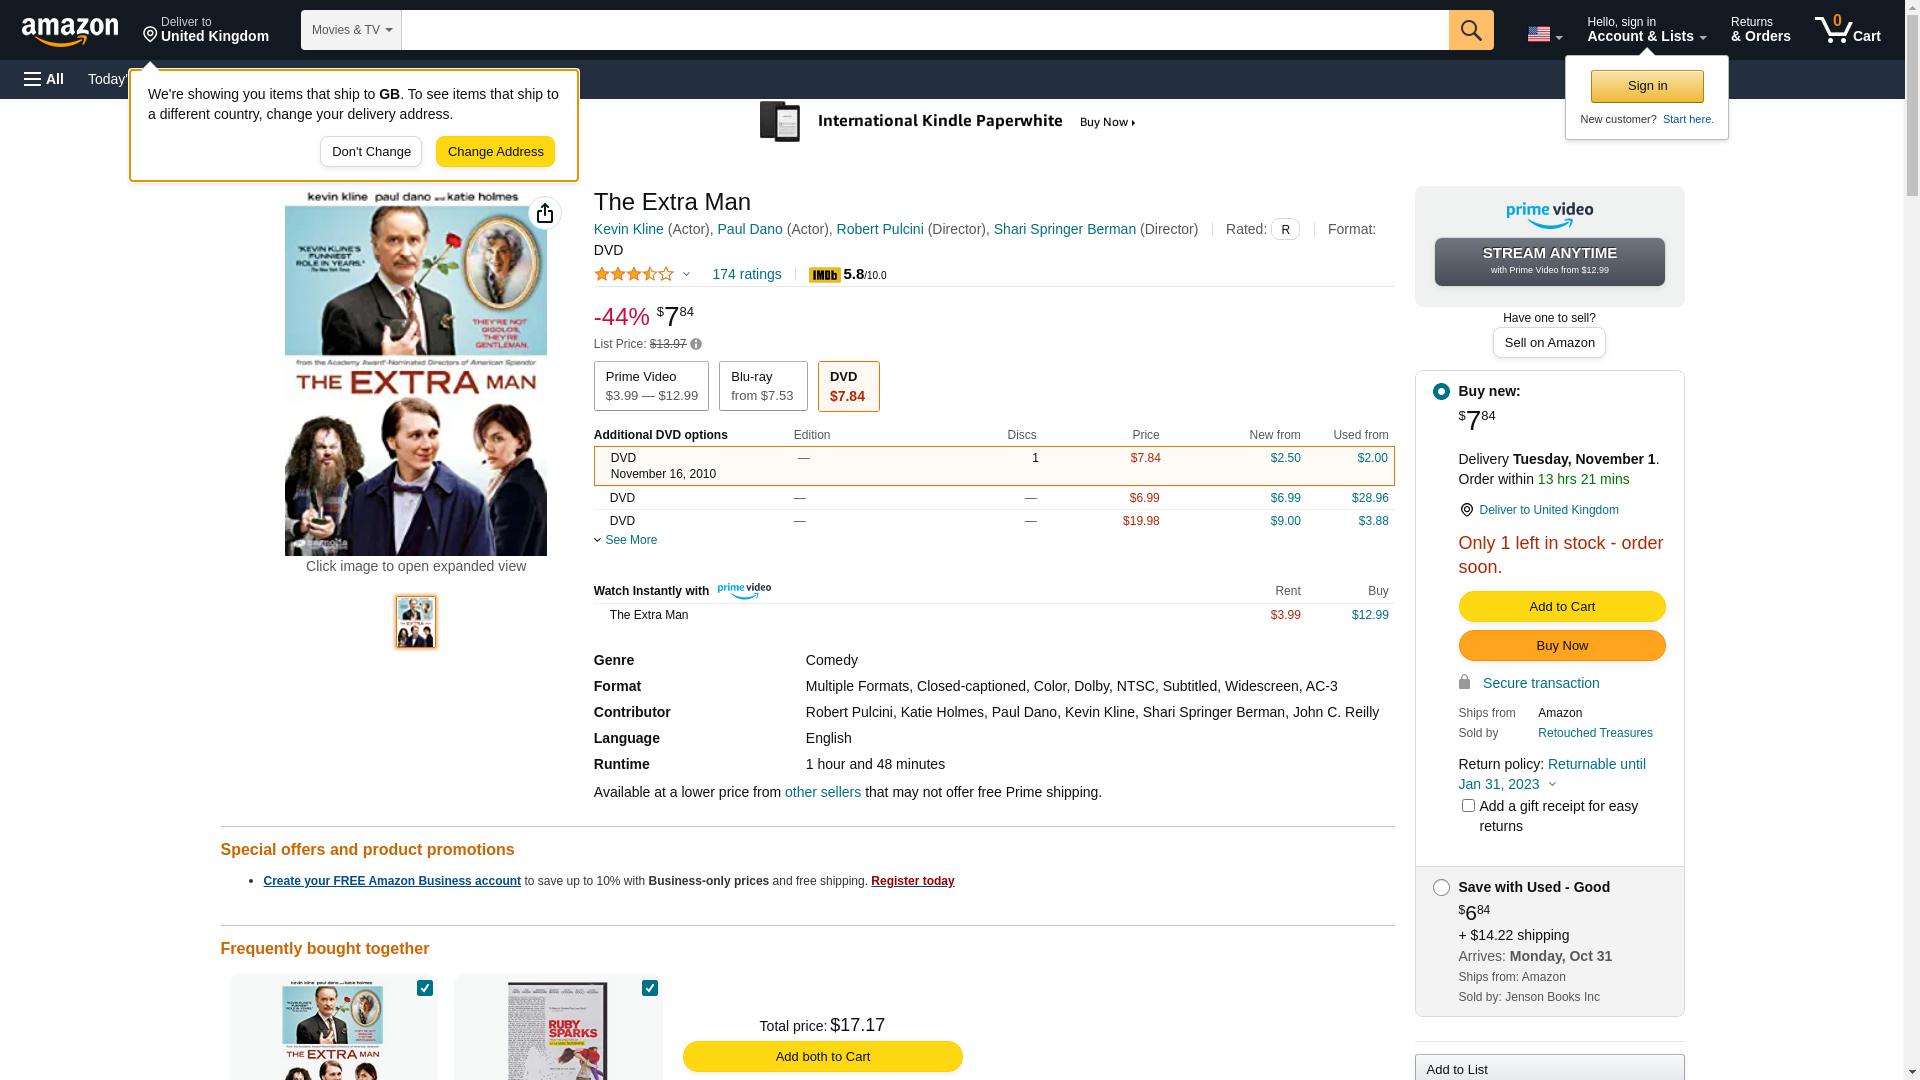Click the IMDb rating badge
The image size is (1920, 1080).
click(x=825, y=275)
